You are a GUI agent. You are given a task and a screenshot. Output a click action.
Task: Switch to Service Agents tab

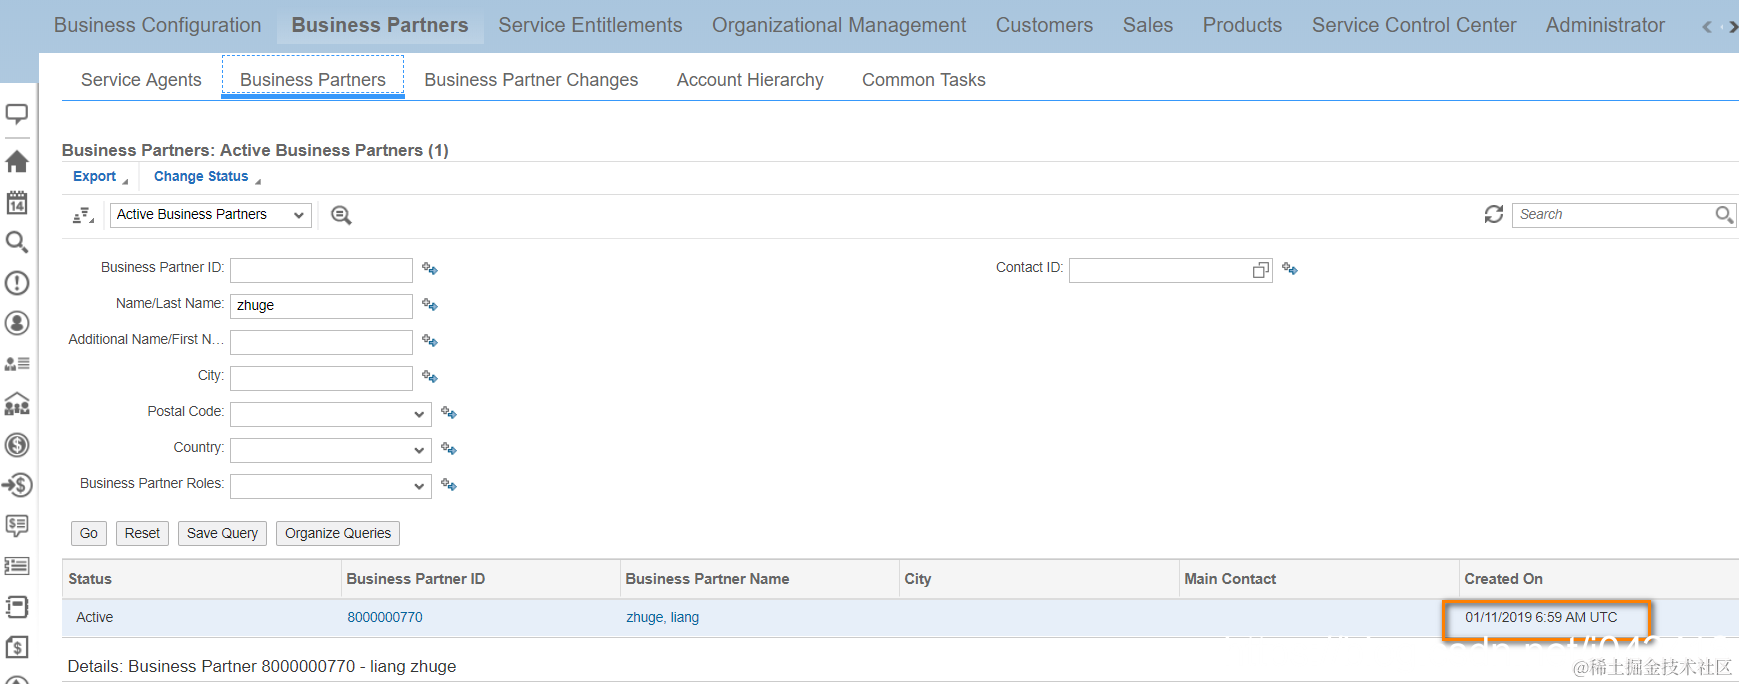tap(141, 80)
